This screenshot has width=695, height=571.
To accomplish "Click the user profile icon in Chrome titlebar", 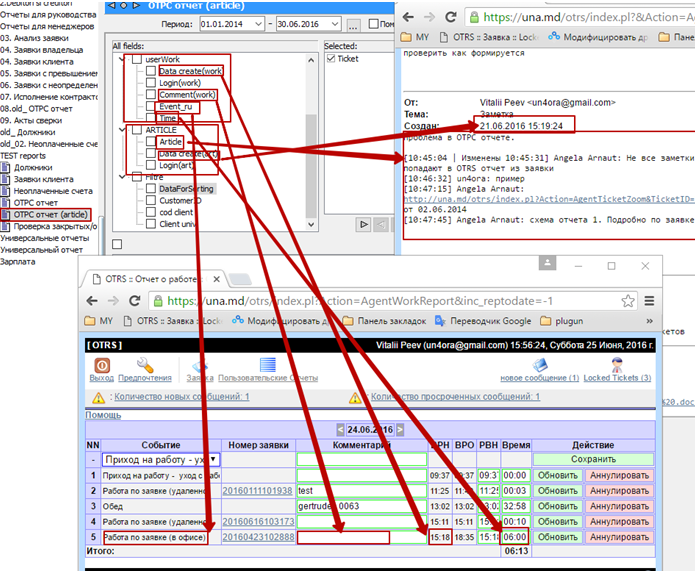I will pyautogui.click(x=547, y=262).
